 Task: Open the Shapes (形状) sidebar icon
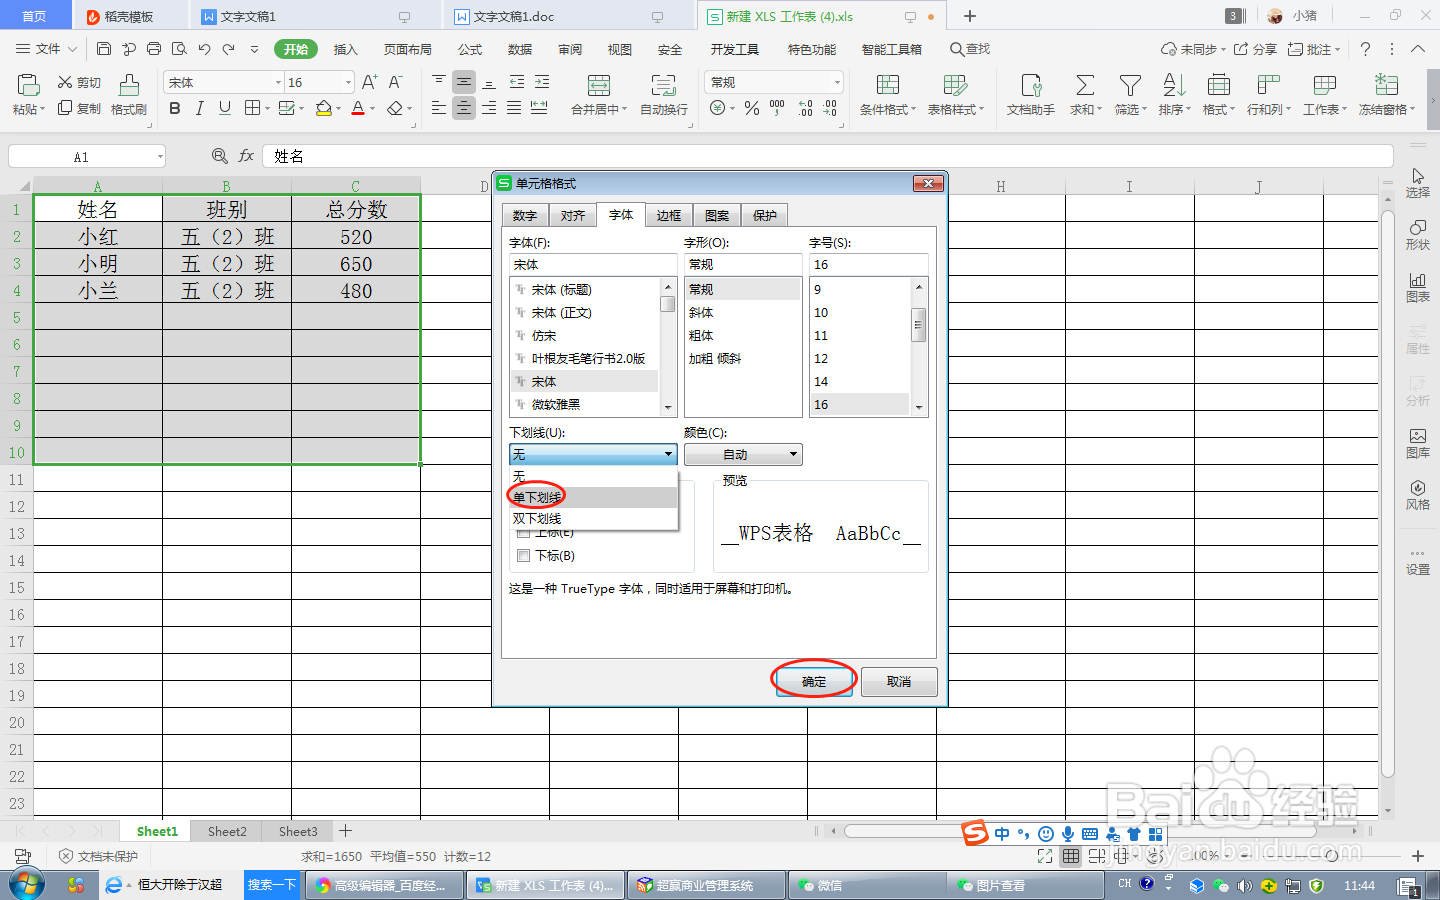coord(1417,228)
